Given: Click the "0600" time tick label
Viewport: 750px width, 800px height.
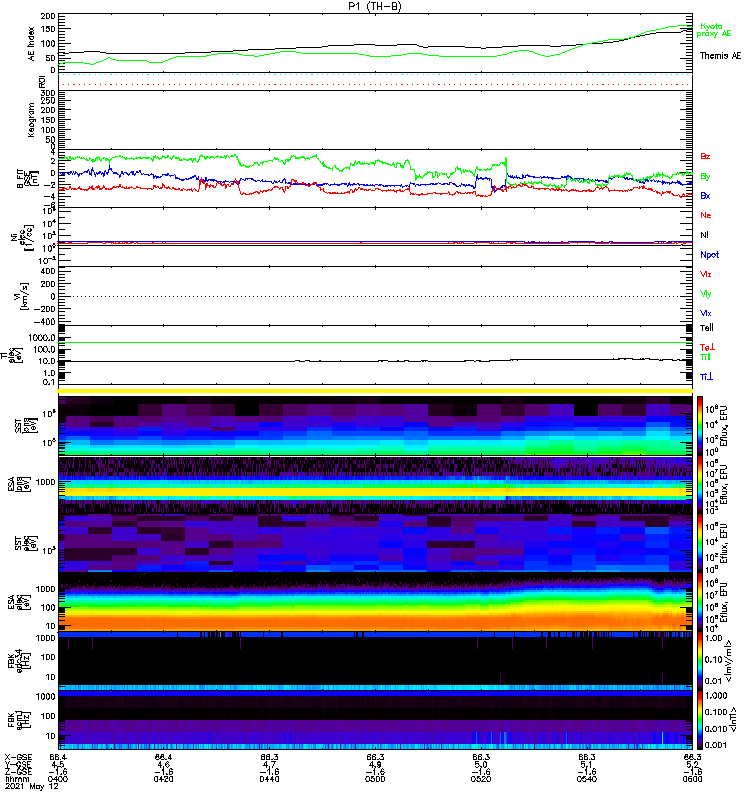Looking at the screenshot, I should [692, 779].
